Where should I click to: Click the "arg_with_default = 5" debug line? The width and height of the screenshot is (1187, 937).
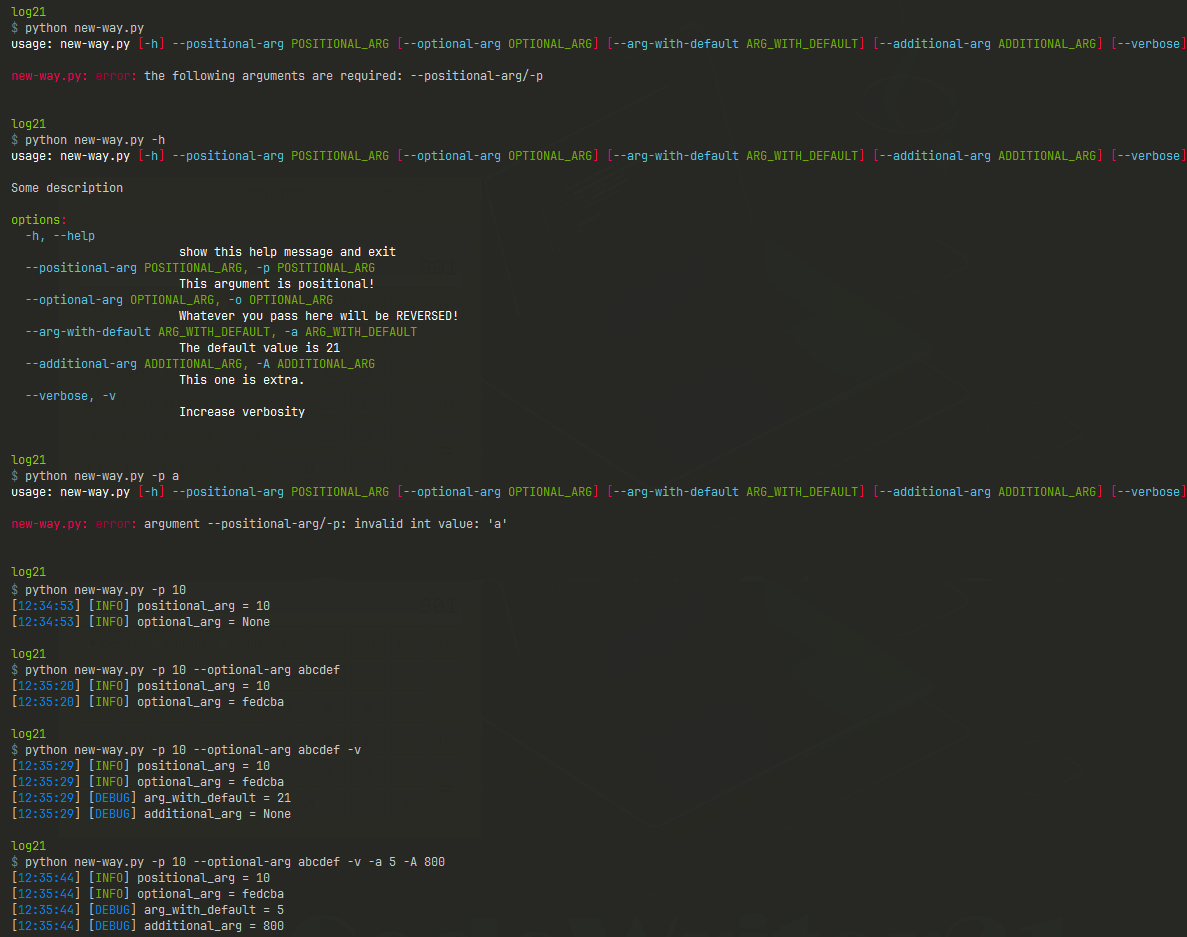coord(210,910)
